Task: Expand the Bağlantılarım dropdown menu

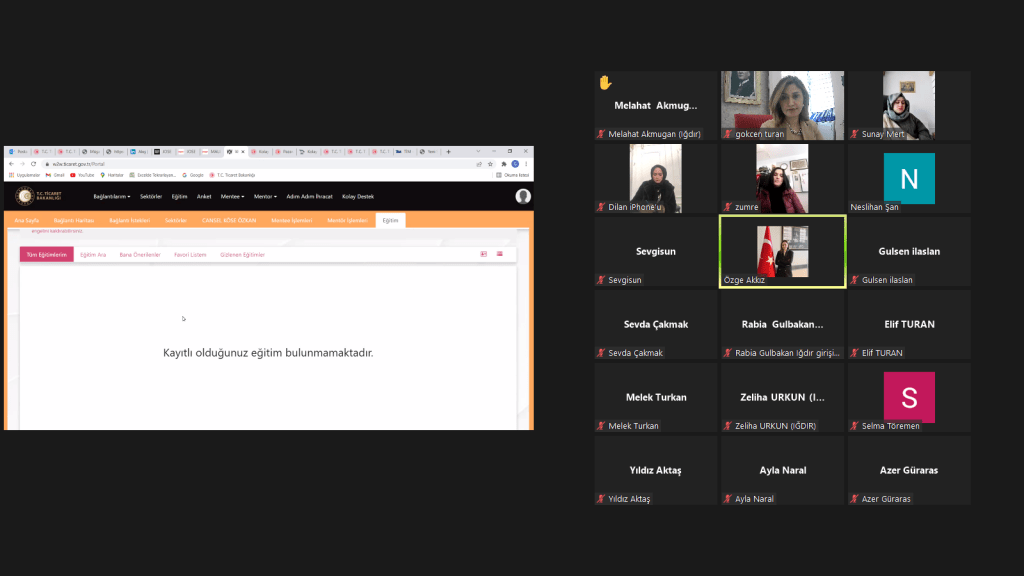Action: tap(111, 196)
